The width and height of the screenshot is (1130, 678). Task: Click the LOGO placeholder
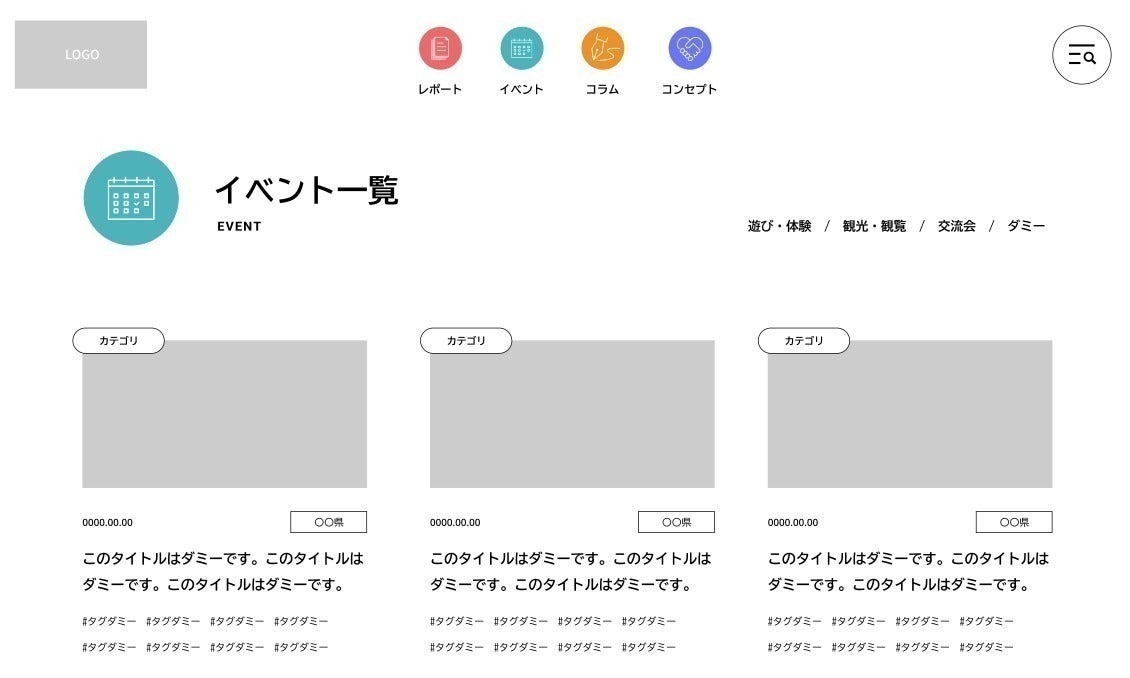81,55
